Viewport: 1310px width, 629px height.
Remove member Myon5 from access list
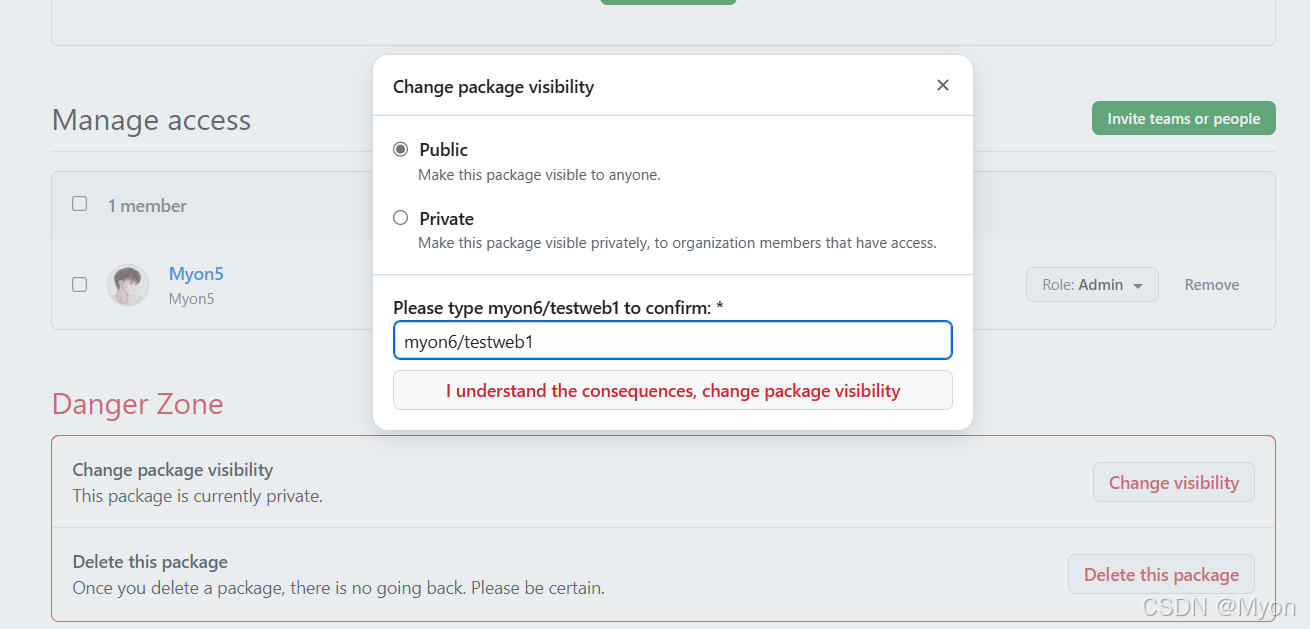1211,285
